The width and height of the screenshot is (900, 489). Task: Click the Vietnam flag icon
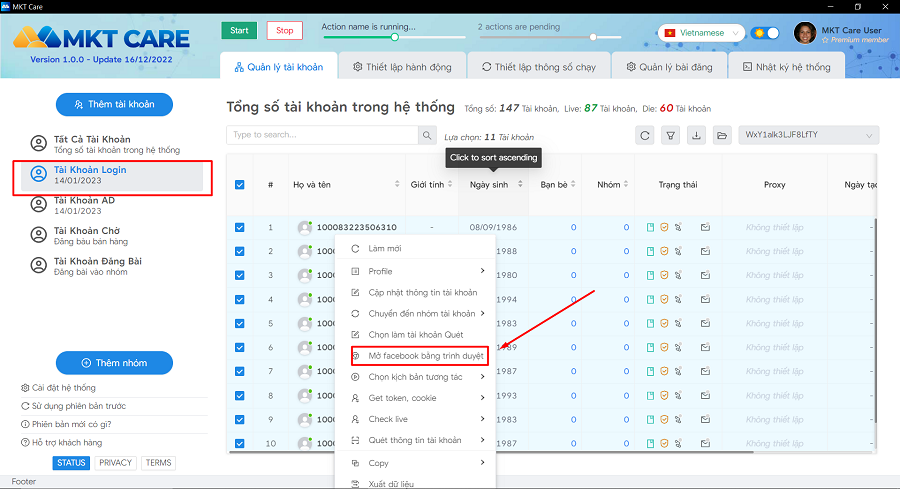669,33
